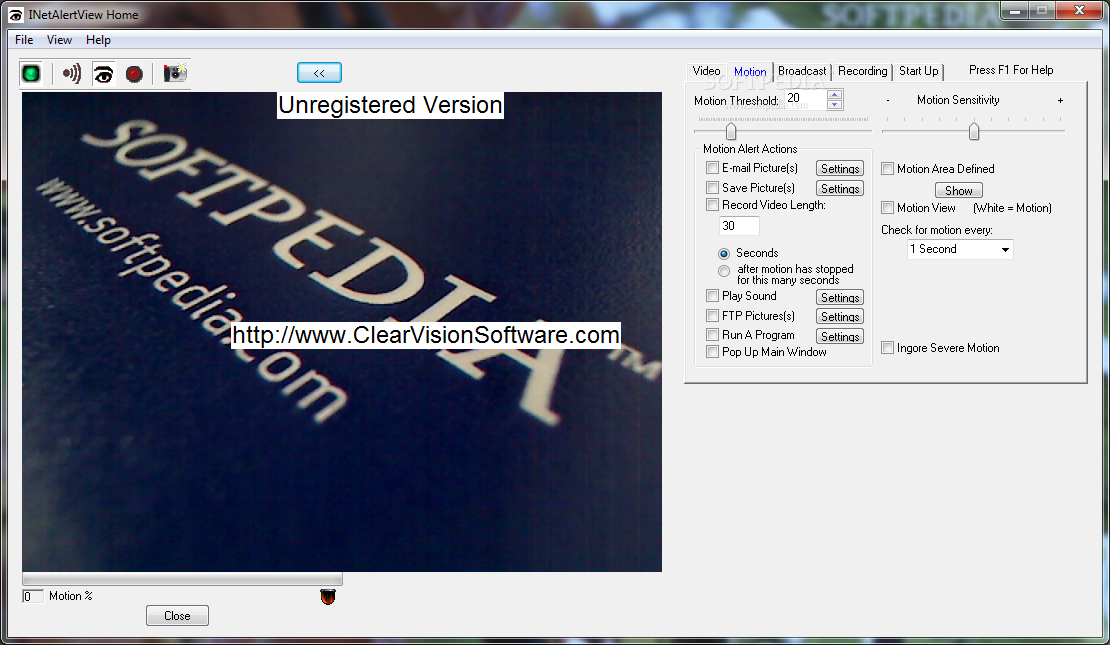
Task: Click the minus sign by Motion Sensitivity
Action: click(x=888, y=101)
